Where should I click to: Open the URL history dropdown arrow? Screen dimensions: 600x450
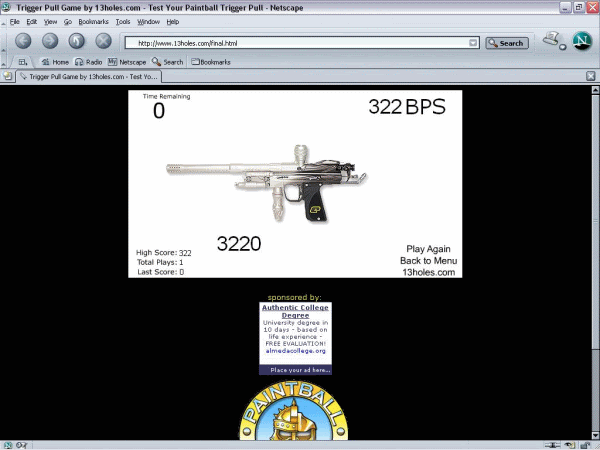coord(473,43)
